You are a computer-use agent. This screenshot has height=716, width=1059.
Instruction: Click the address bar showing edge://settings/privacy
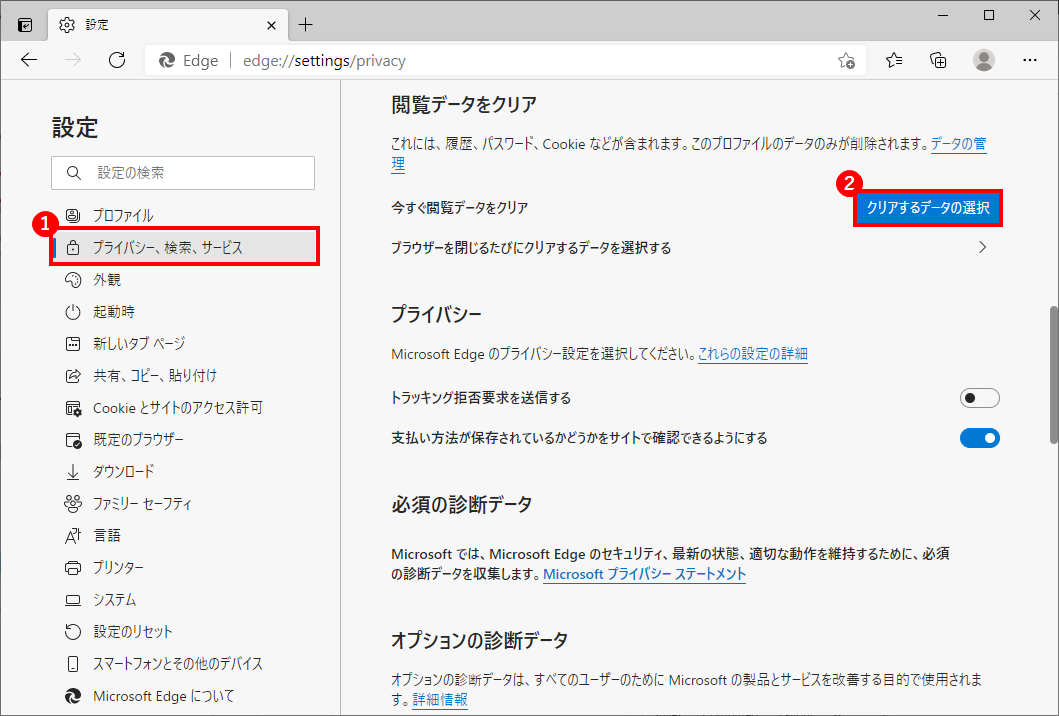click(505, 61)
